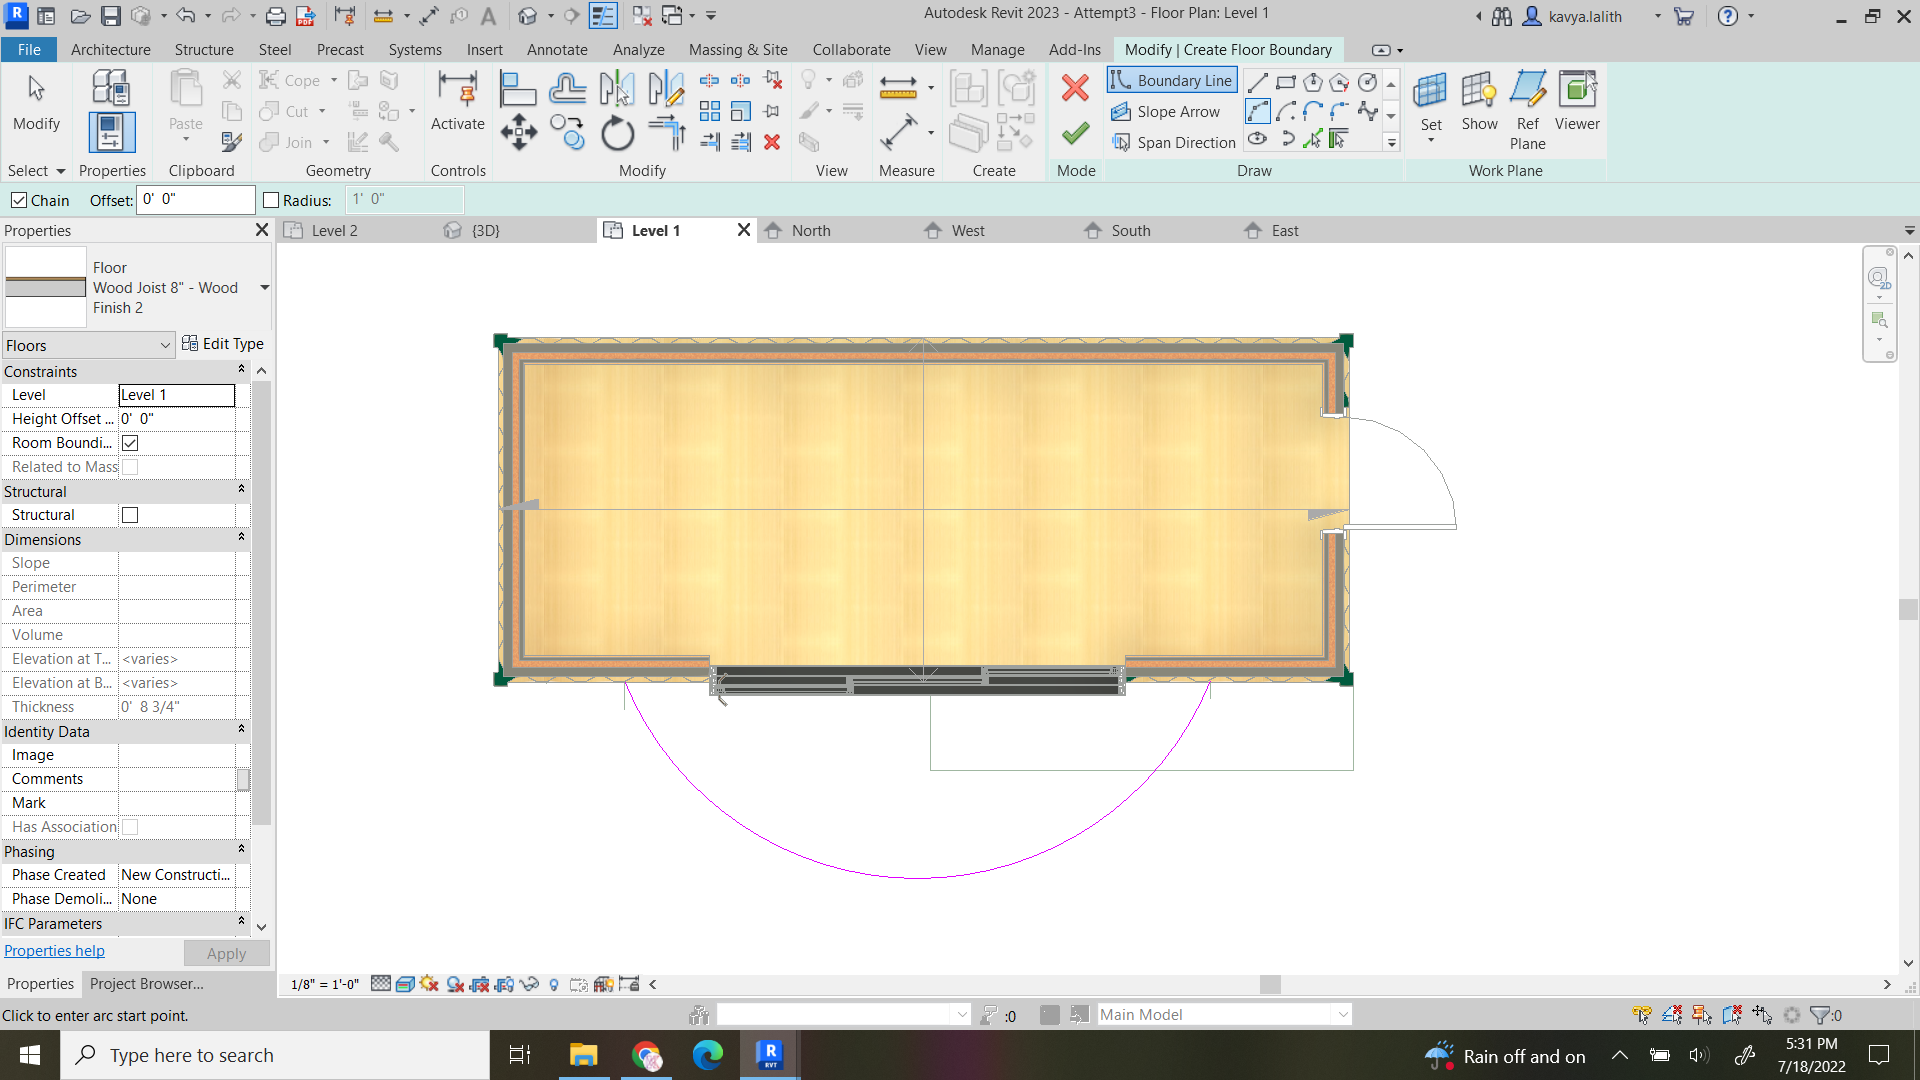Click the red X to cancel edit mode
Viewport: 1920px width, 1080px height.
click(1074, 88)
